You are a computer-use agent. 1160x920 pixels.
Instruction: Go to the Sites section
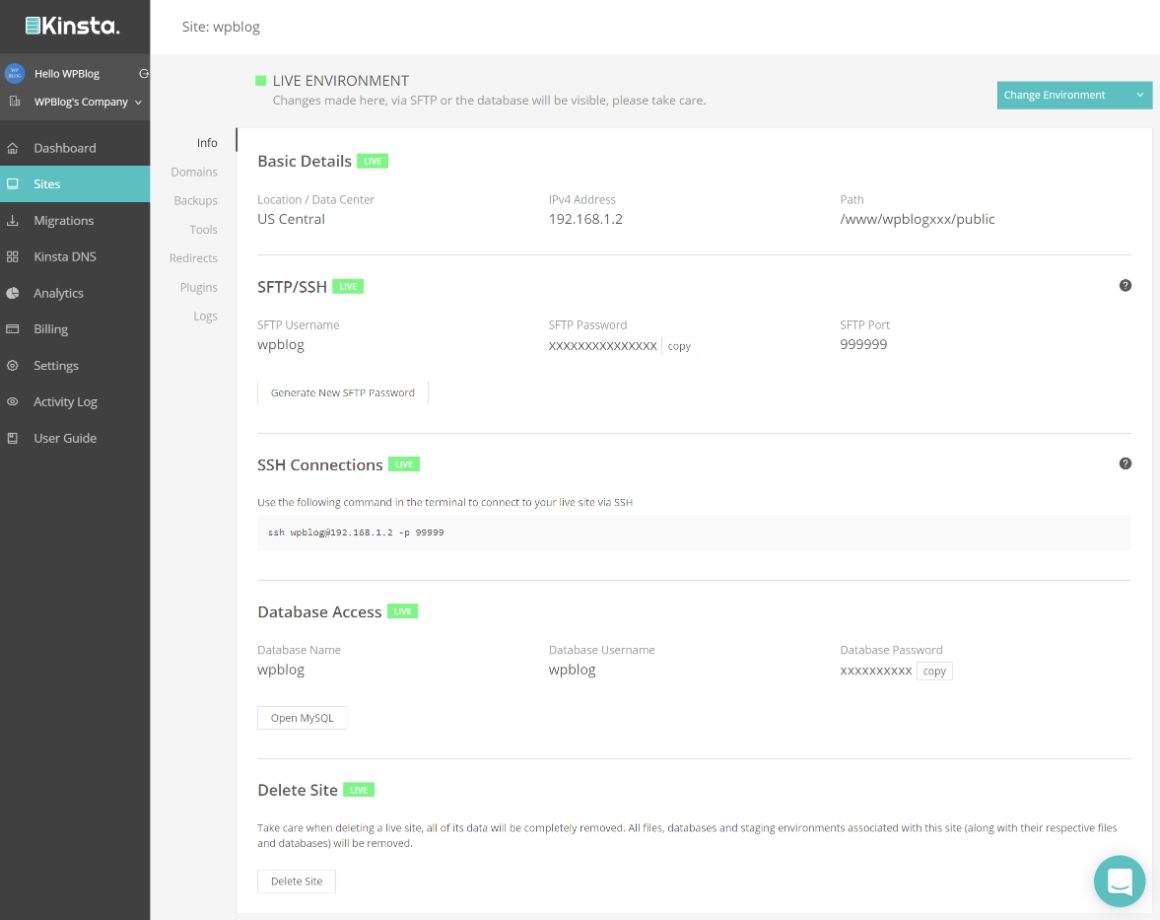click(75, 184)
